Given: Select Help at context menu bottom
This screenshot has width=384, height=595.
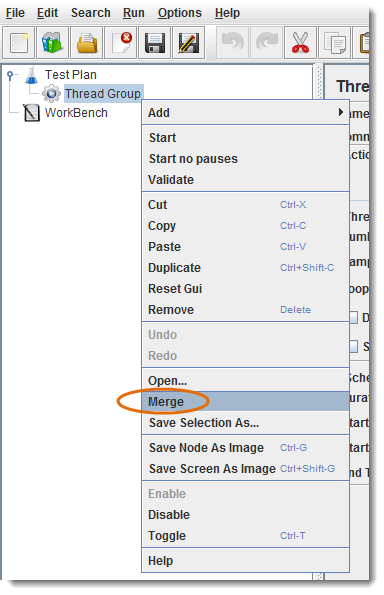Looking at the screenshot, I should click(246, 560).
